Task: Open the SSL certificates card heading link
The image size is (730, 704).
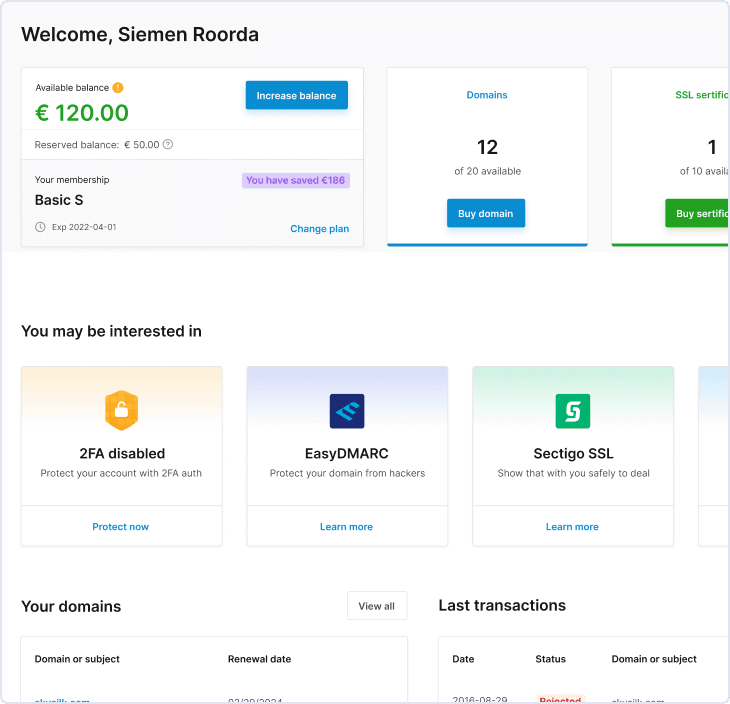Action: pos(701,95)
